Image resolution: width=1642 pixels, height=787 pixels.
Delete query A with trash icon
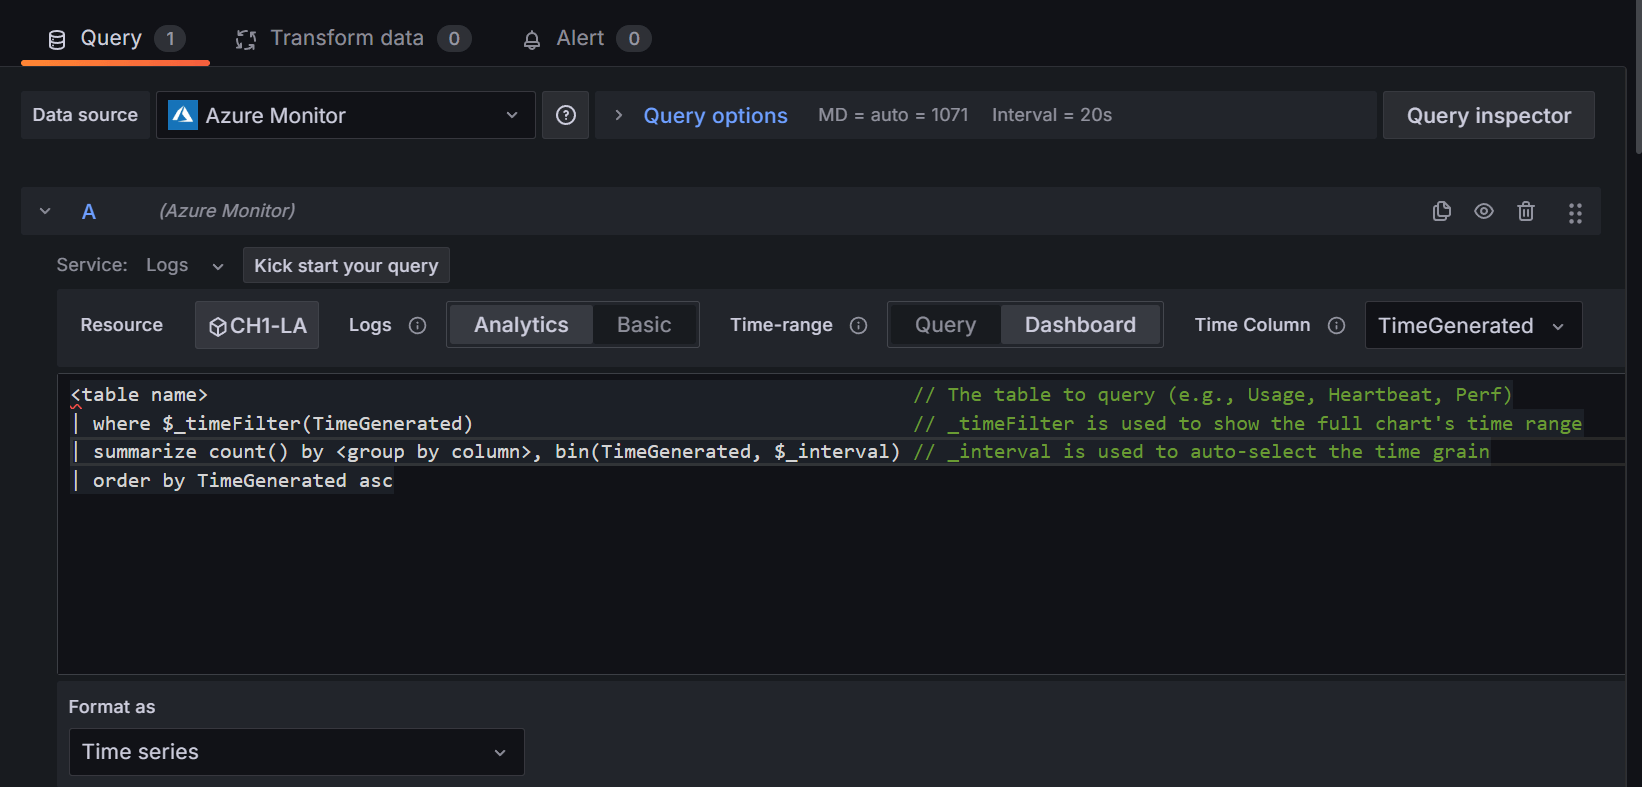pos(1525,211)
